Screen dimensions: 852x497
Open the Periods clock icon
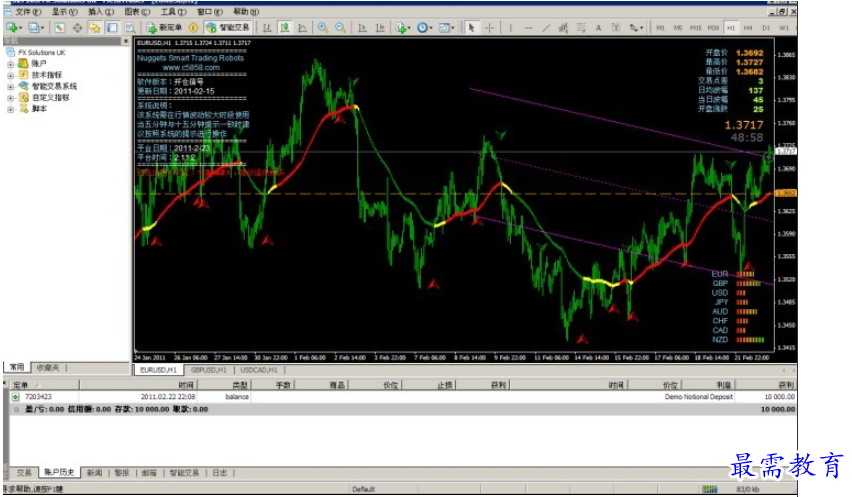pyautogui.click(x=424, y=27)
